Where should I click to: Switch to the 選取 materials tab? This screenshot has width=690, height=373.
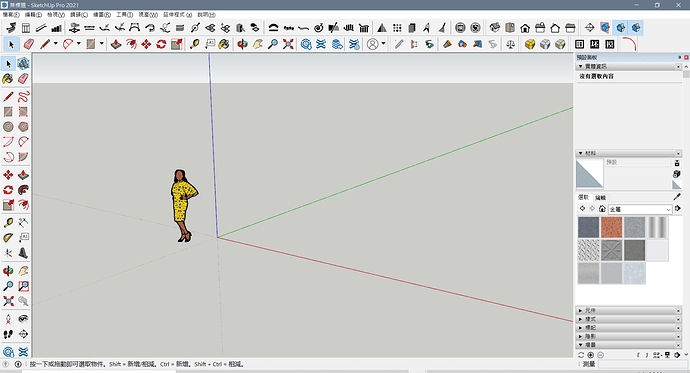click(x=584, y=197)
